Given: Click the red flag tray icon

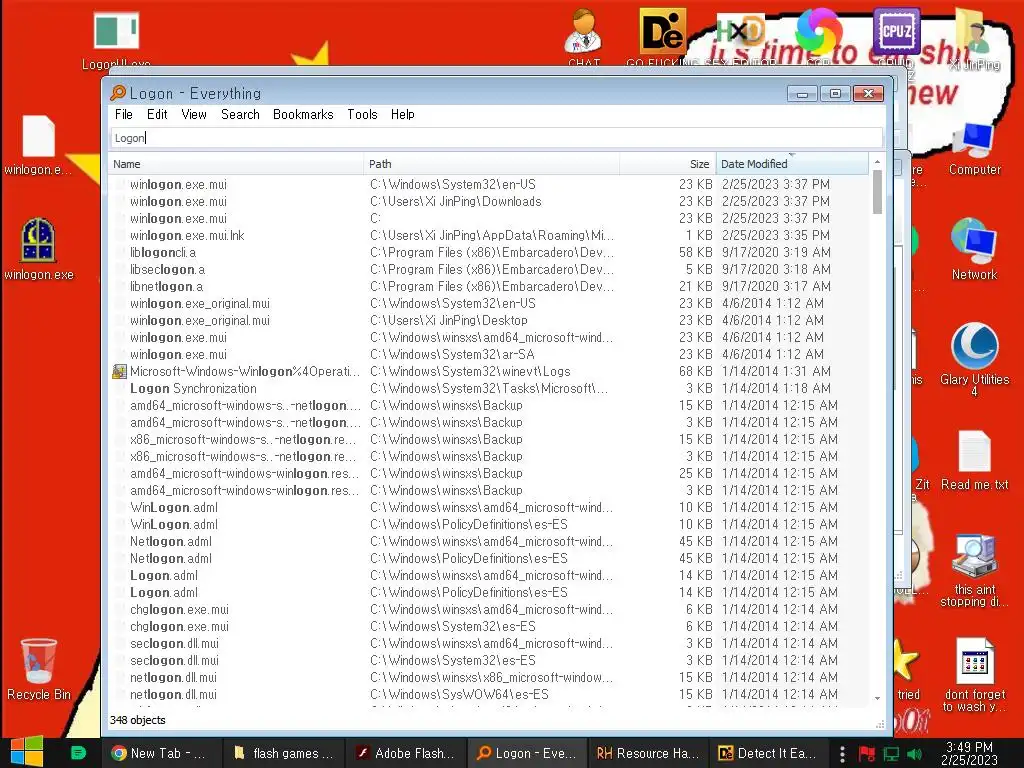Looking at the screenshot, I should coord(867,754).
